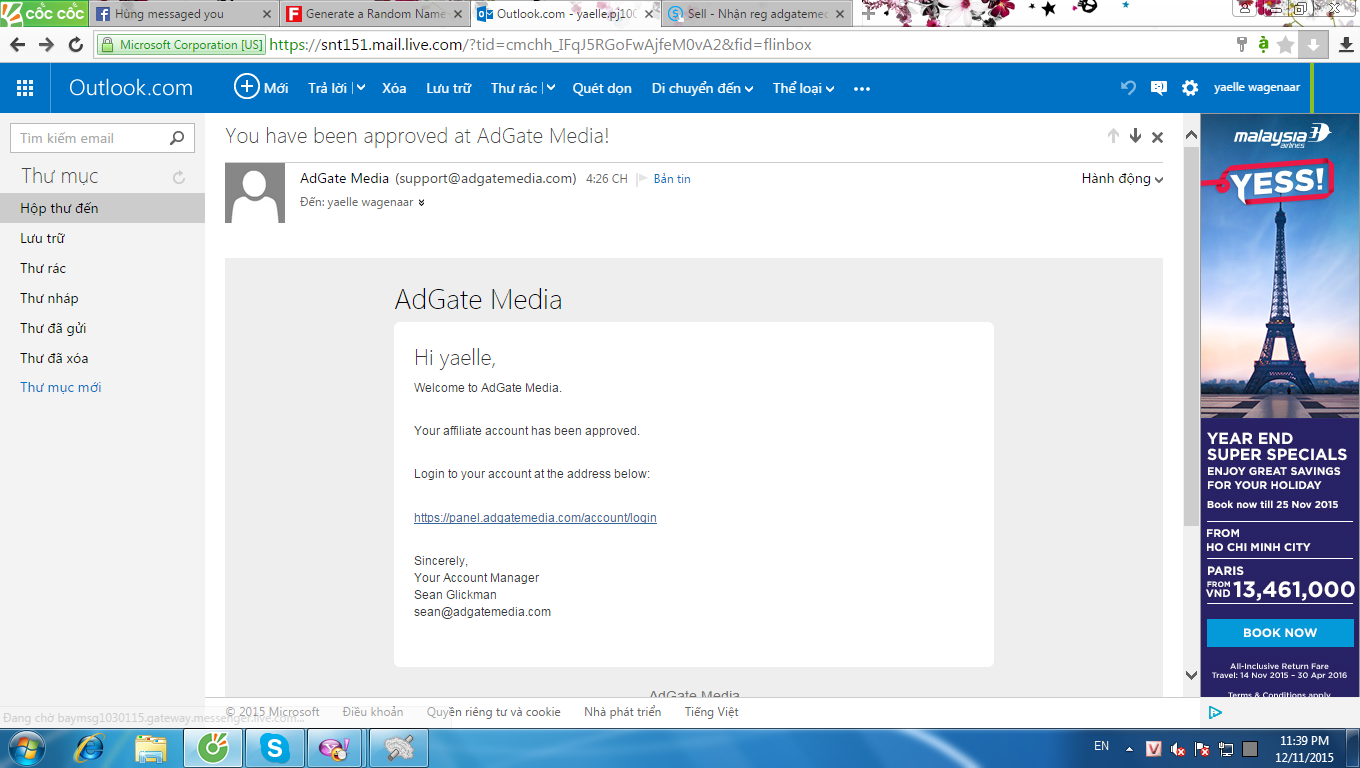Switch to Skype in the taskbar
The width and height of the screenshot is (1360, 768).
(274, 747)
